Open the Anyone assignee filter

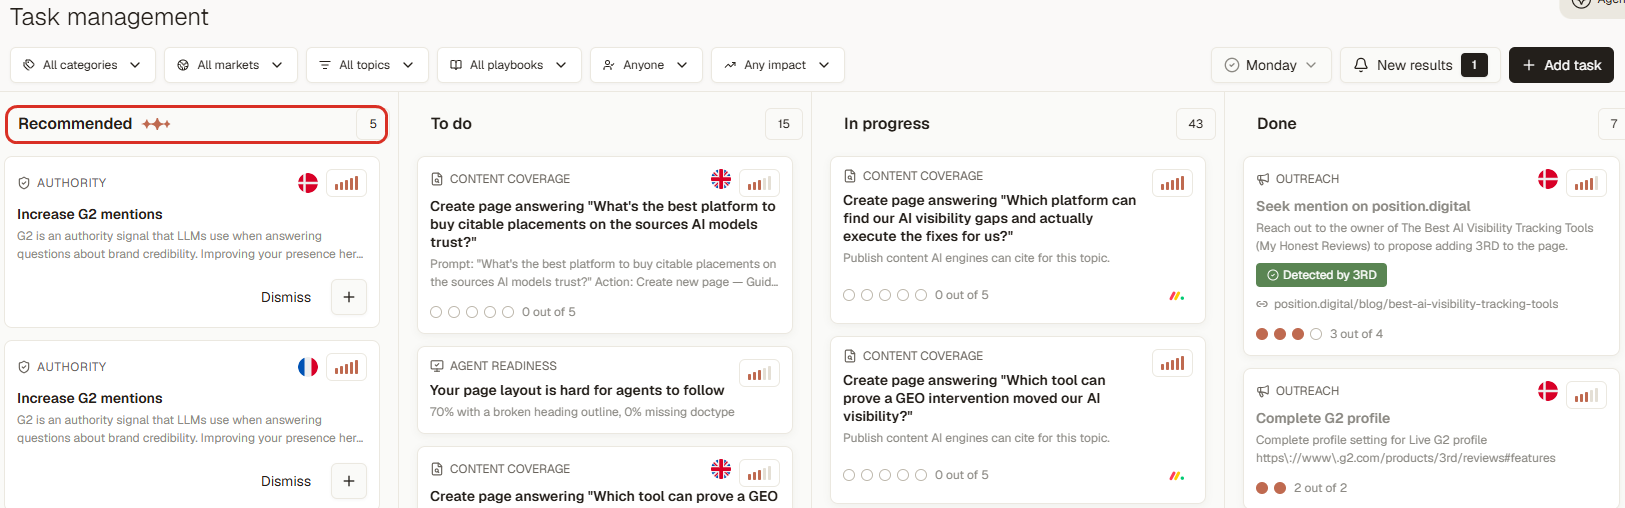tap(646, 65)
